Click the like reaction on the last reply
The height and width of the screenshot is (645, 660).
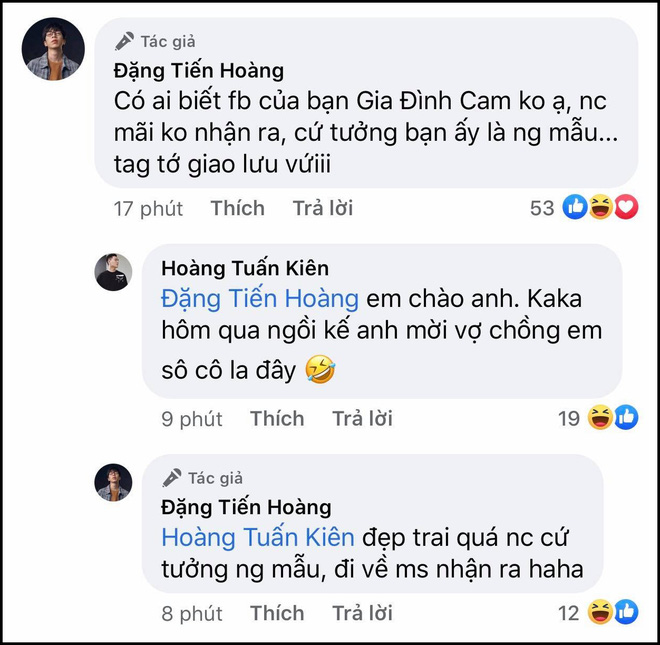(626, 611)
